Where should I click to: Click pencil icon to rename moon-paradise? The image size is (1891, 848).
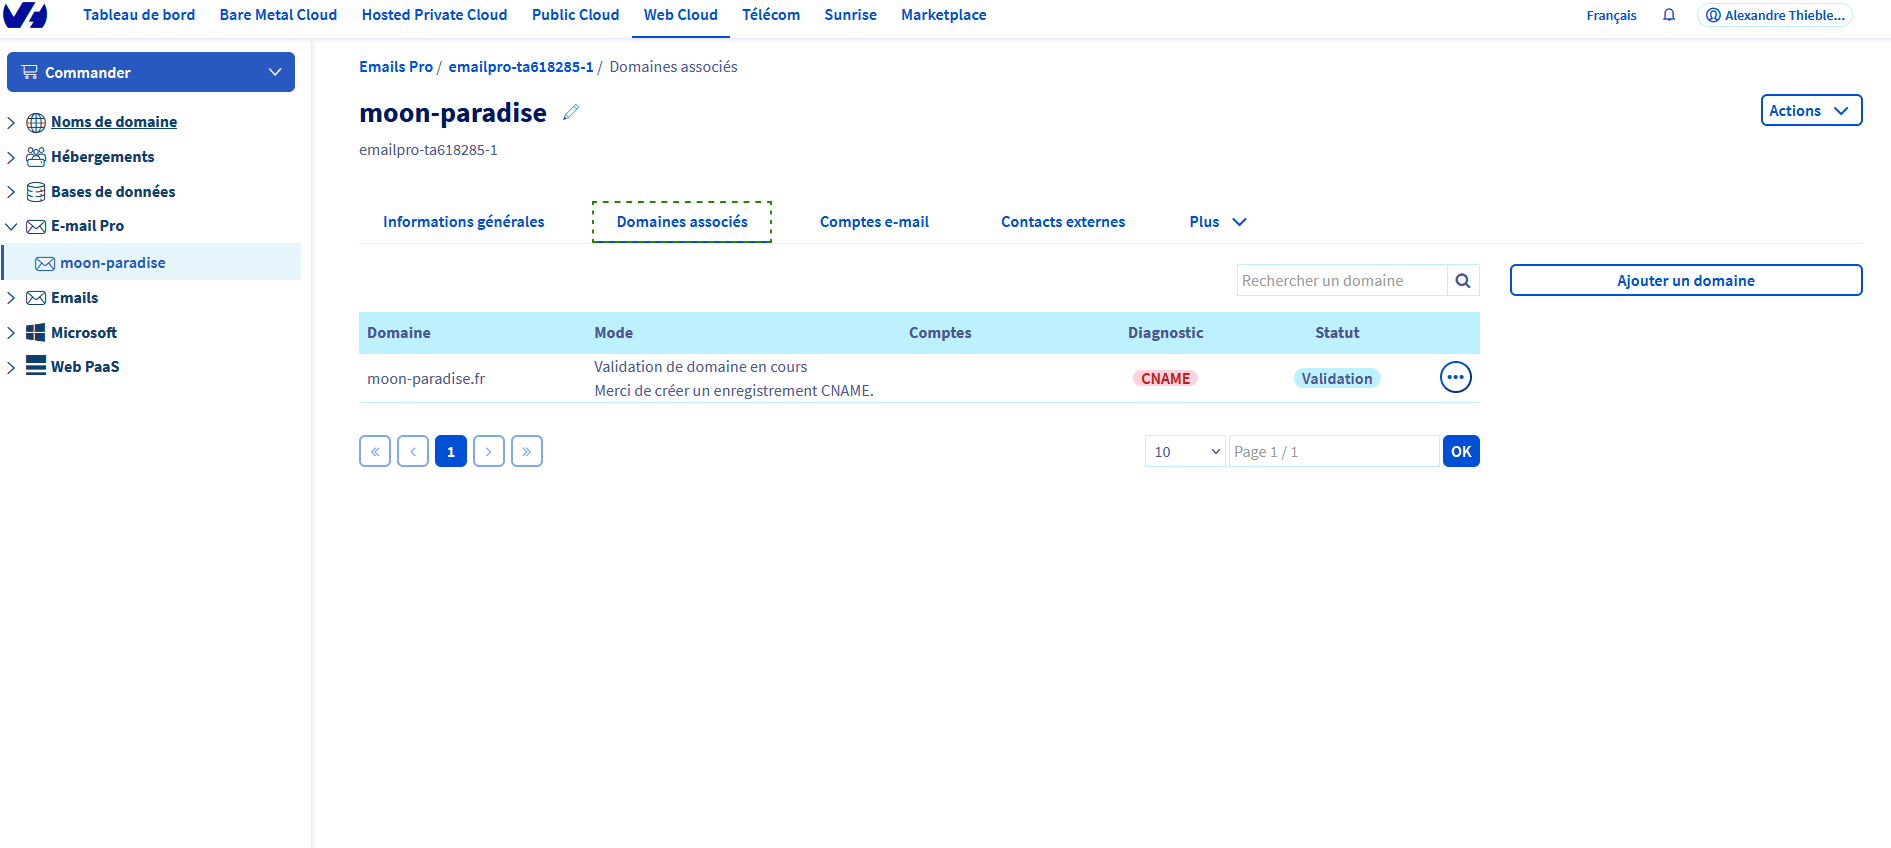[x=571, y=113]
